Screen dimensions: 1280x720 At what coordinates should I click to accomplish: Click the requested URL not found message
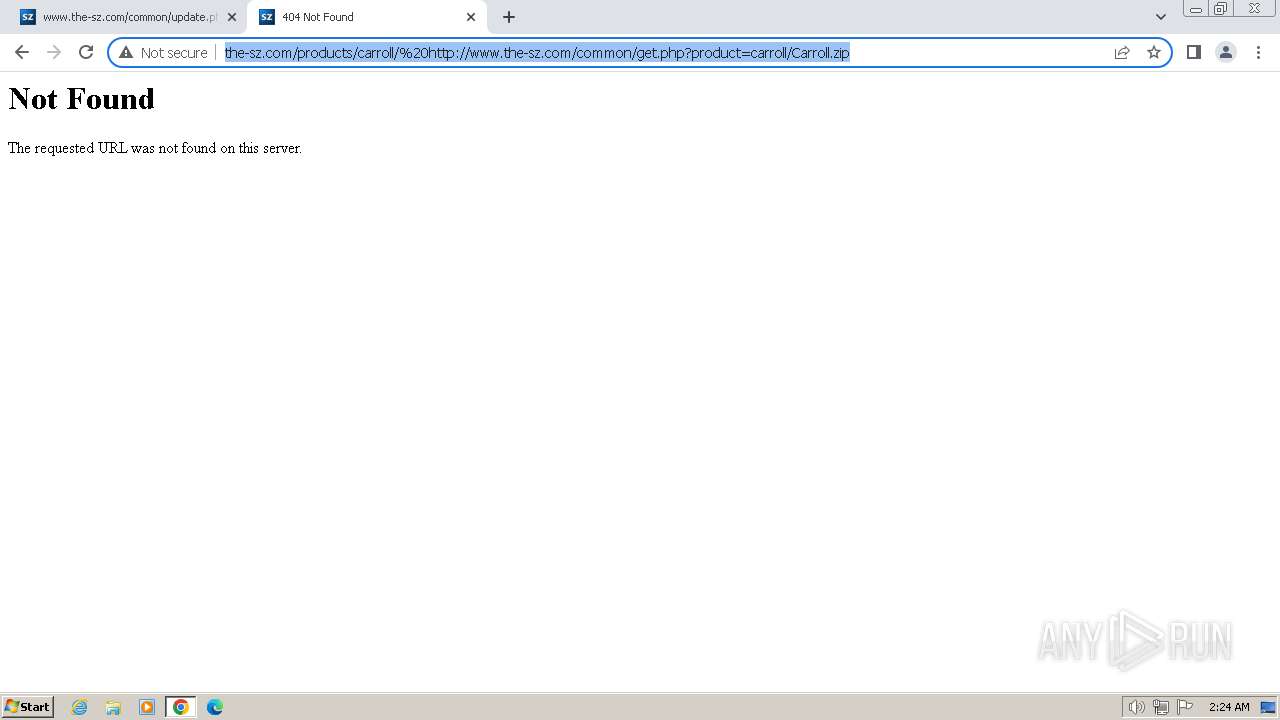pos(155,148)
